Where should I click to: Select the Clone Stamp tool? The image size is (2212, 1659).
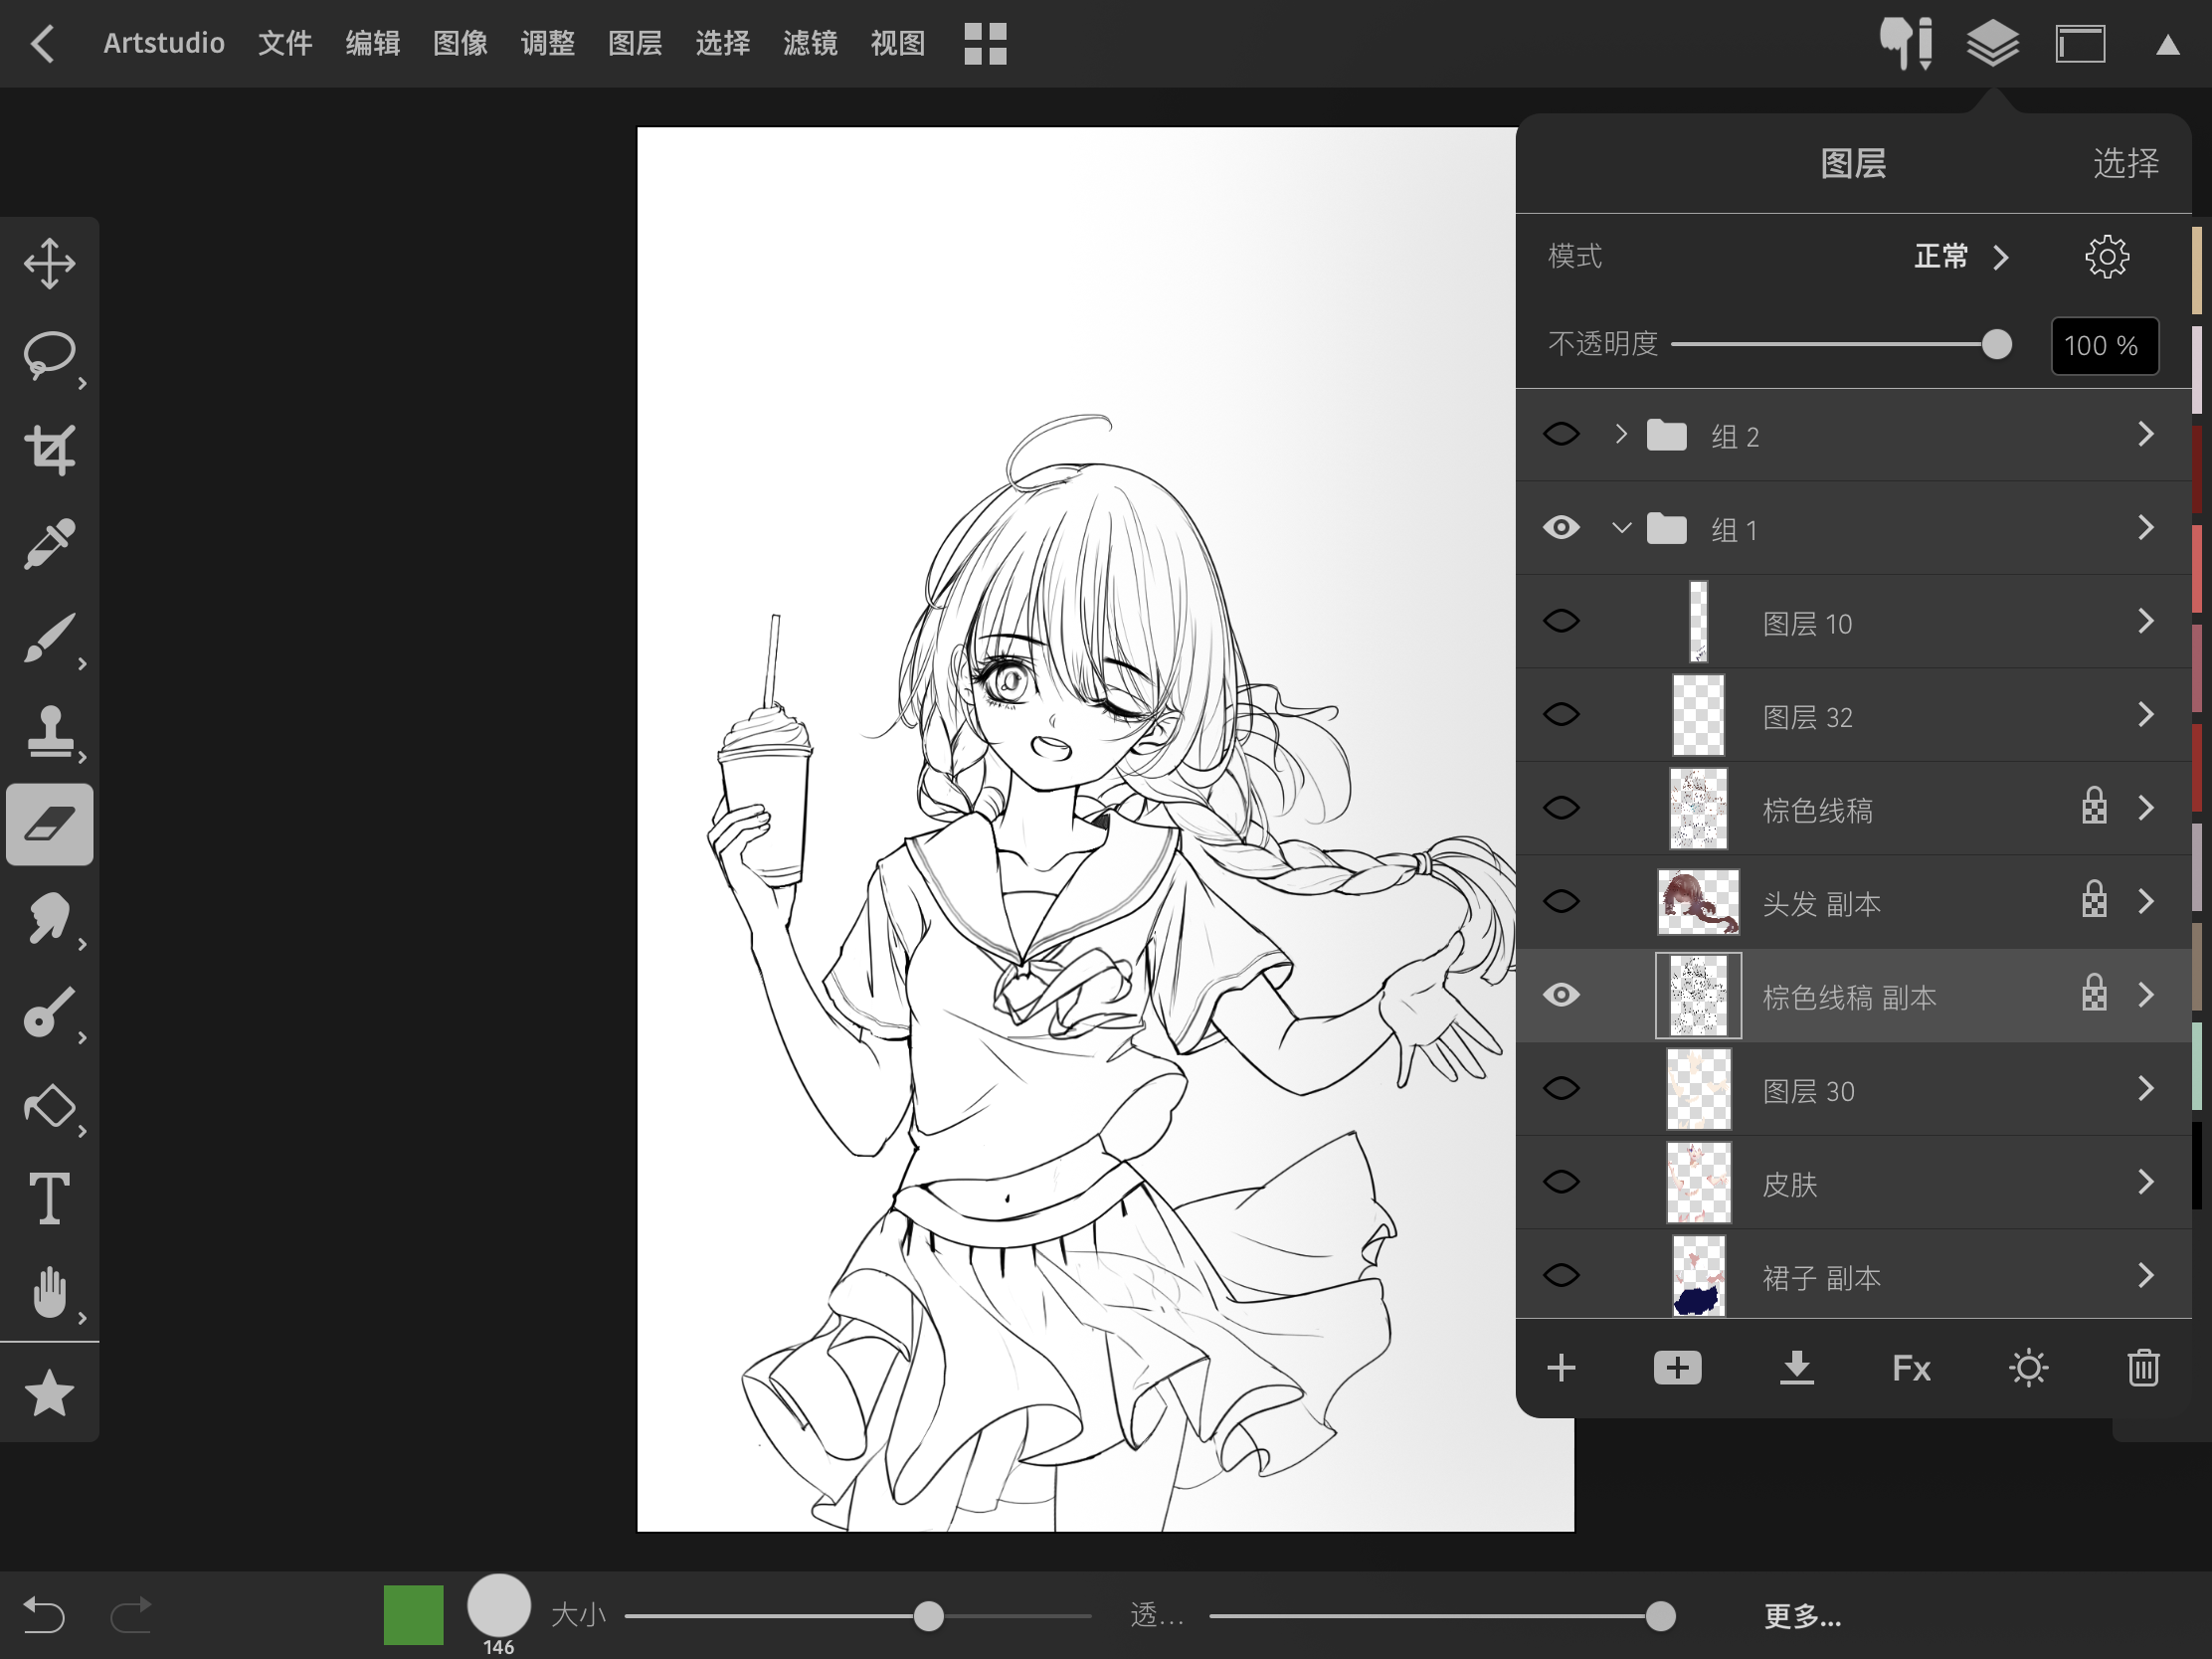[x=49, y=732]
